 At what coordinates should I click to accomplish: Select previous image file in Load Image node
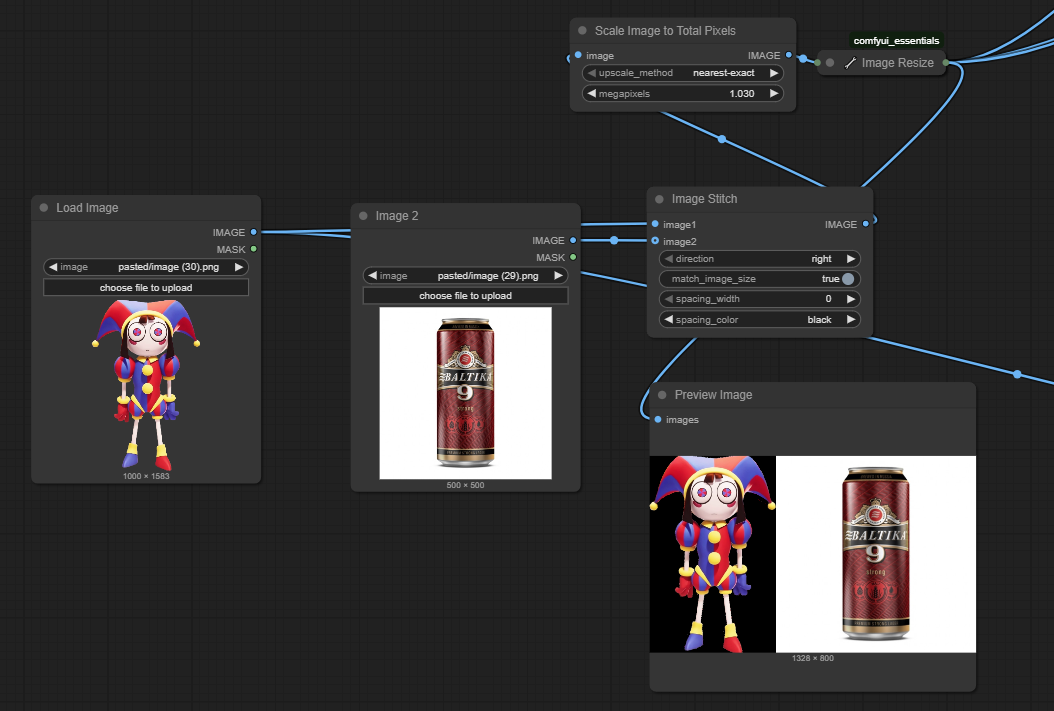[53, 267]
